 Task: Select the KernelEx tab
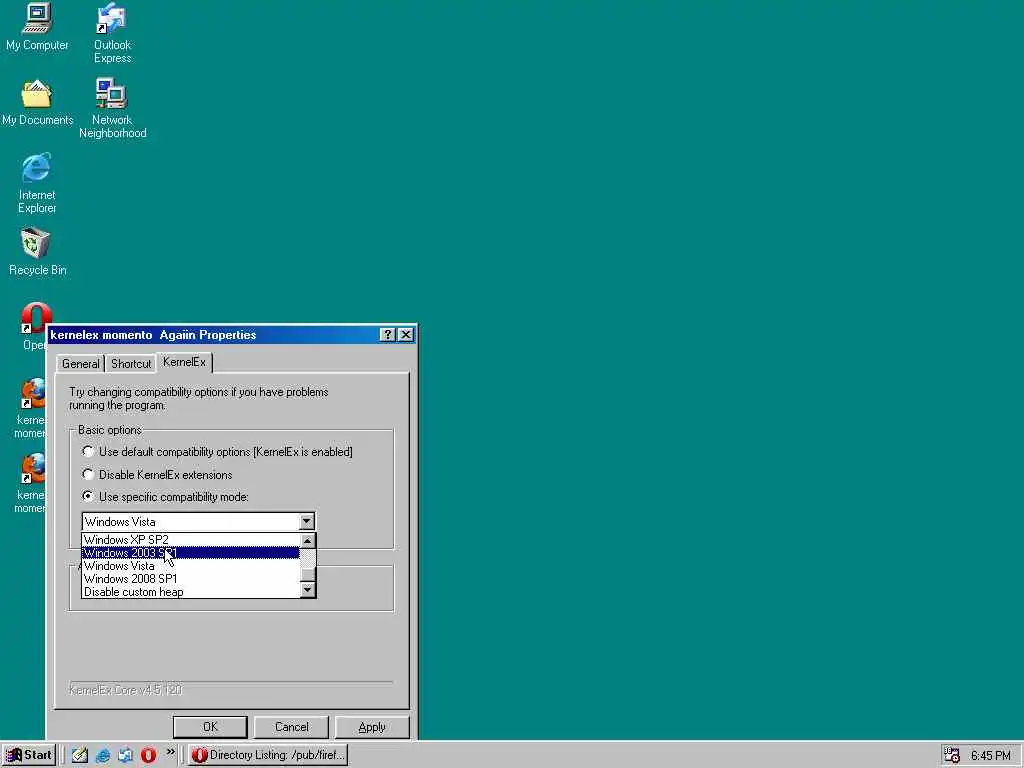point(184,362)
